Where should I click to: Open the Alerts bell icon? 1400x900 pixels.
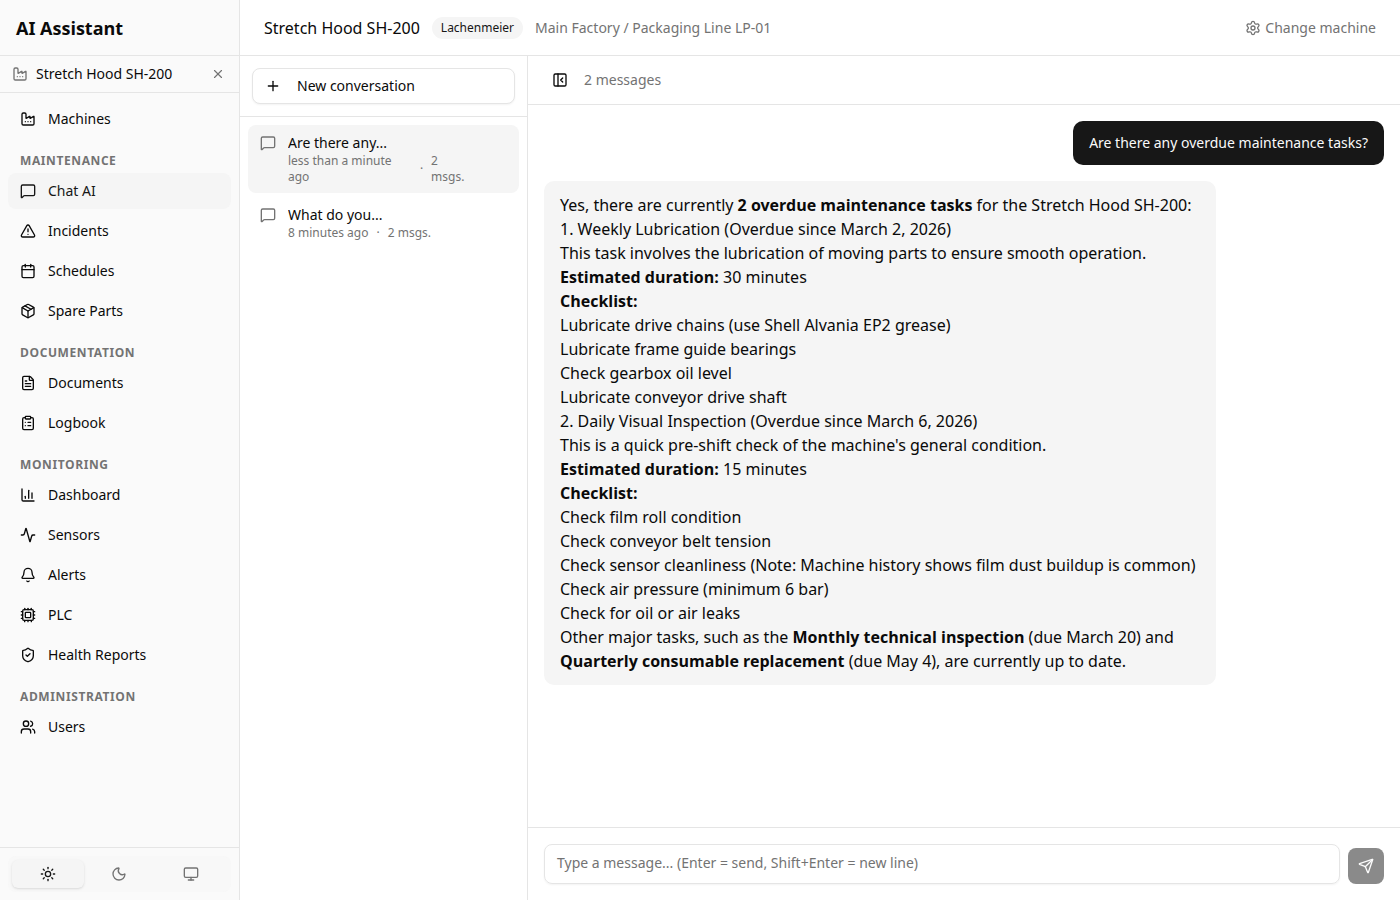pos(28,574)
